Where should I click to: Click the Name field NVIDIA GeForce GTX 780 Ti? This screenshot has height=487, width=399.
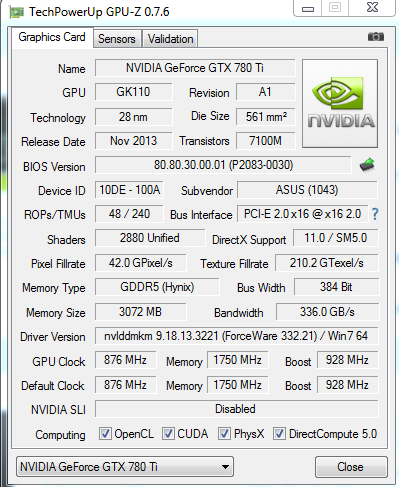click(x=195, y=68)
